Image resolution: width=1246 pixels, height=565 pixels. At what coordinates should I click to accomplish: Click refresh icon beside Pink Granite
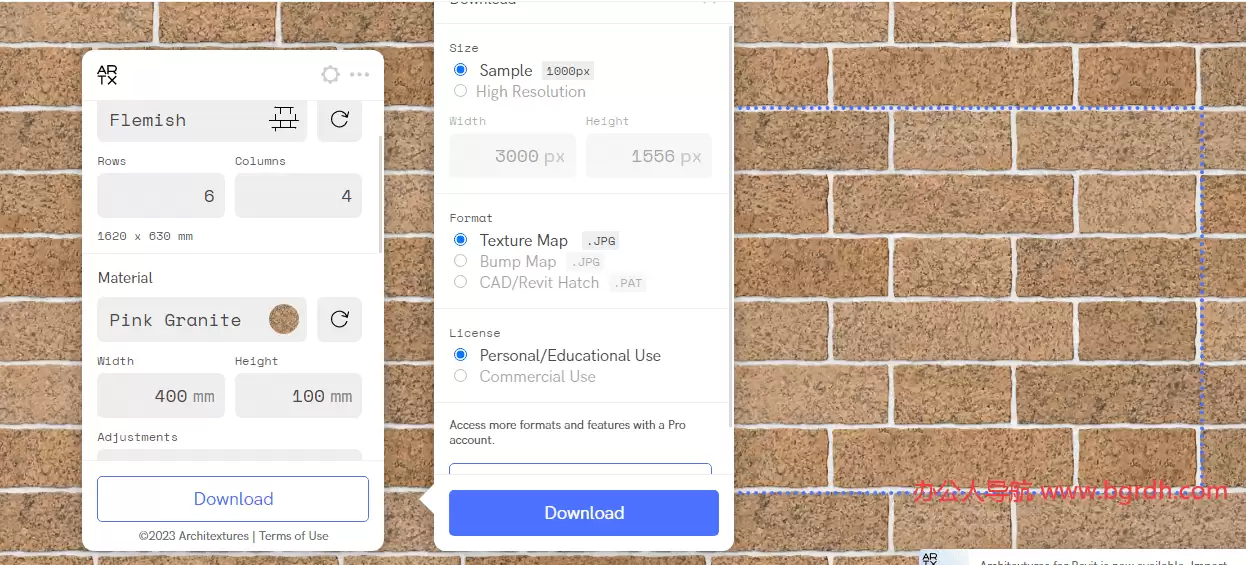point(340,320)
